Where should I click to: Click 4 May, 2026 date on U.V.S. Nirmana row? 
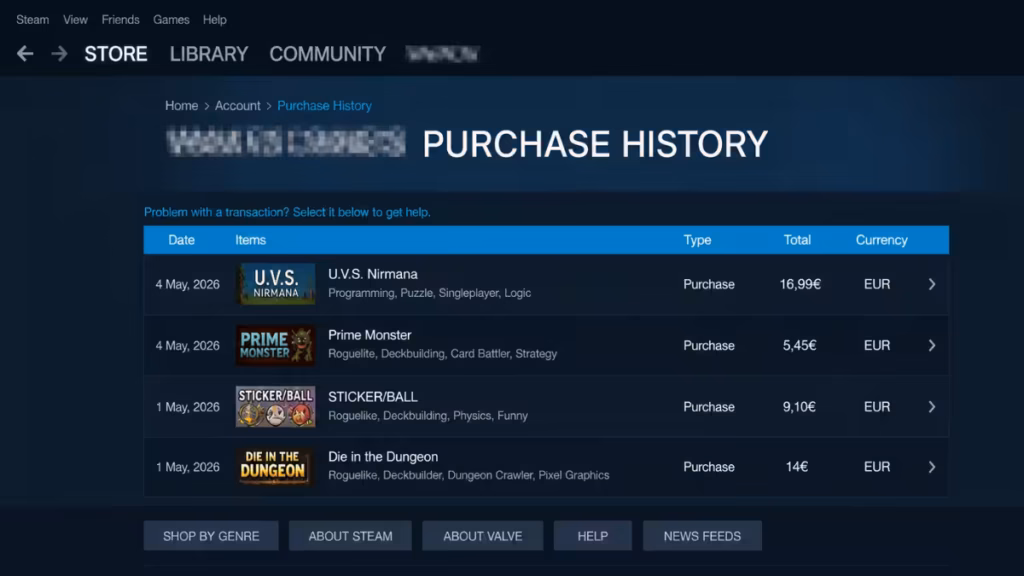point(187,284)
